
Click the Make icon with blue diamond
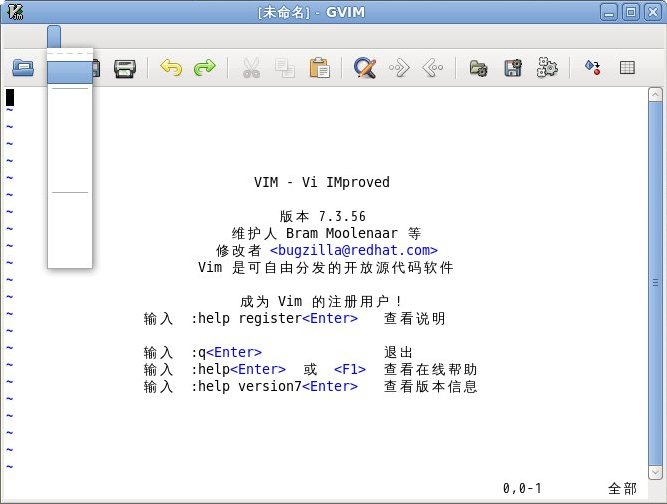click(x=593, y=68)
